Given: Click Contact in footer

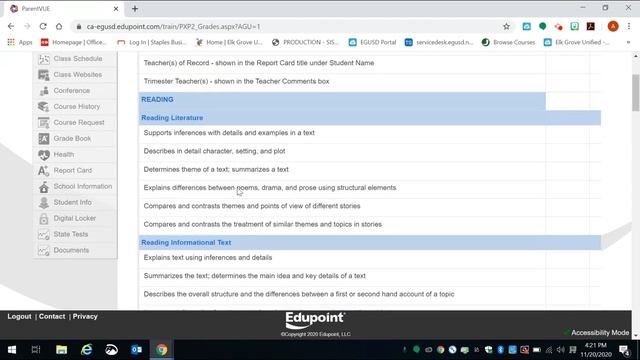Looking at the screenshot, I should coord(52,316).
